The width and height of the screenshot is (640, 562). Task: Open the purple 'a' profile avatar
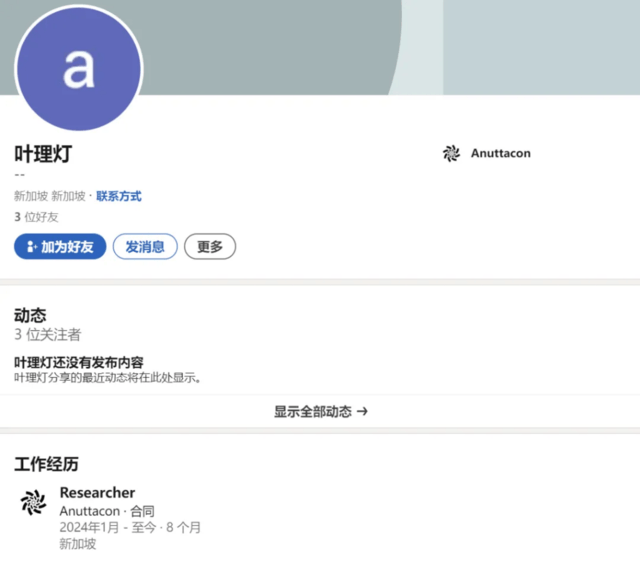pyautogui.click(x=79, y=68)
